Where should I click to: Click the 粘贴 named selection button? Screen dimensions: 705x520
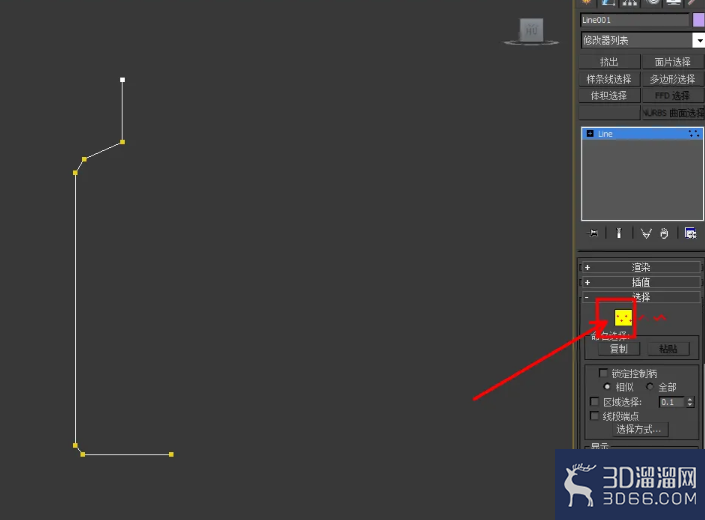[668, 349]
